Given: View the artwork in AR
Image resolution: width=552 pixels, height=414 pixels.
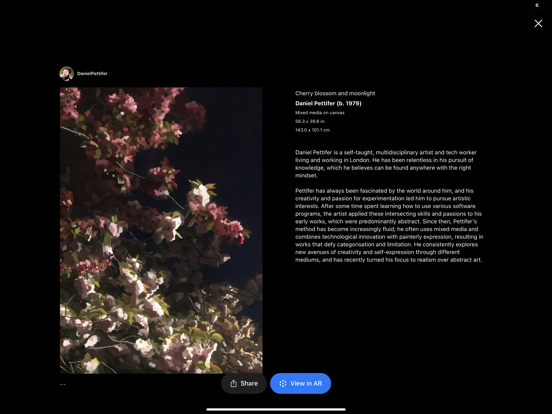Looking at the screenshot, I should coord(300,383).
